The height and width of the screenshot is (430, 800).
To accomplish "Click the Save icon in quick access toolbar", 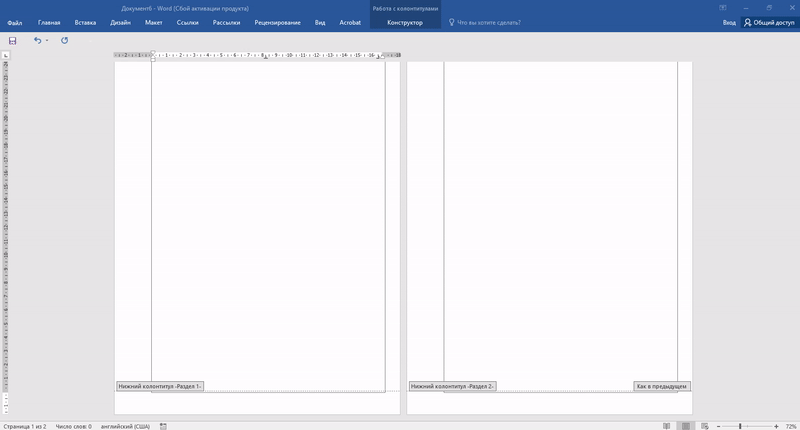I will click(x=13, y=41).
